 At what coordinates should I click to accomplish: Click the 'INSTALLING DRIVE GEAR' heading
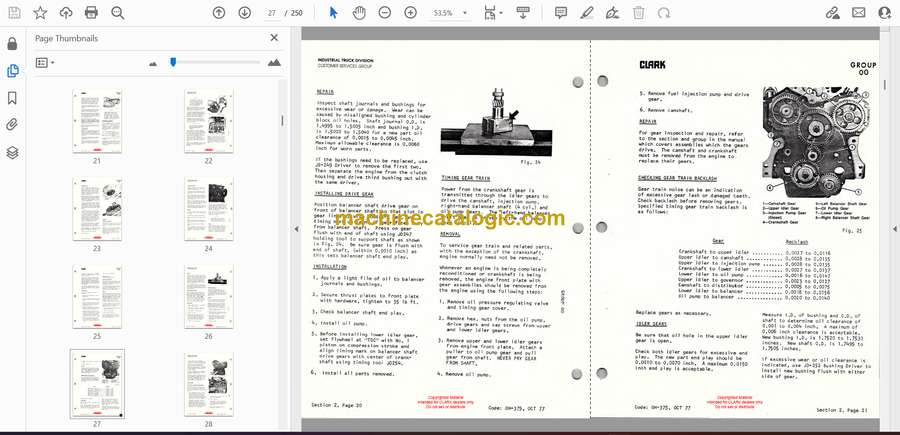tap(342, 194)
